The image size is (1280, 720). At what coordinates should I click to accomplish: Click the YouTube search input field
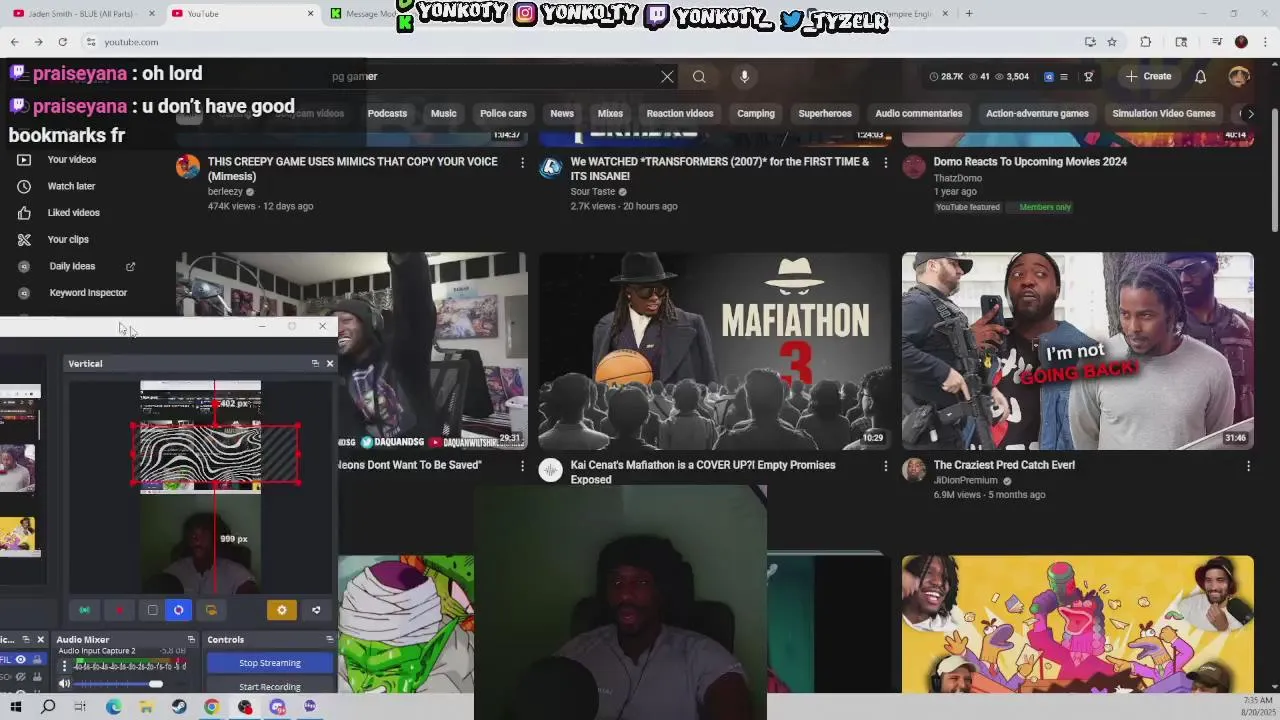(490, 76)
